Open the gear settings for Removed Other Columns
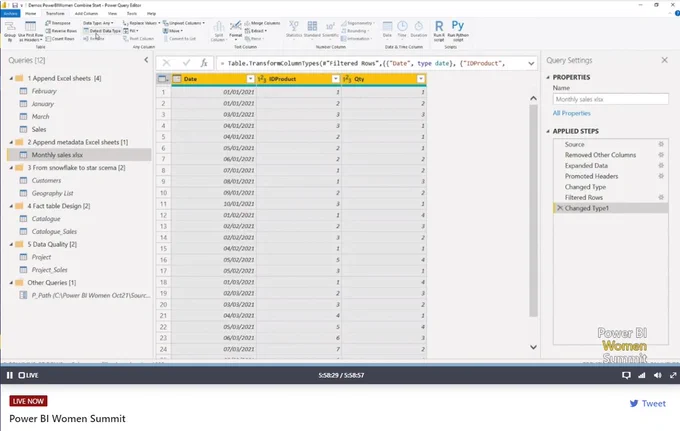 tap(661, 155)
